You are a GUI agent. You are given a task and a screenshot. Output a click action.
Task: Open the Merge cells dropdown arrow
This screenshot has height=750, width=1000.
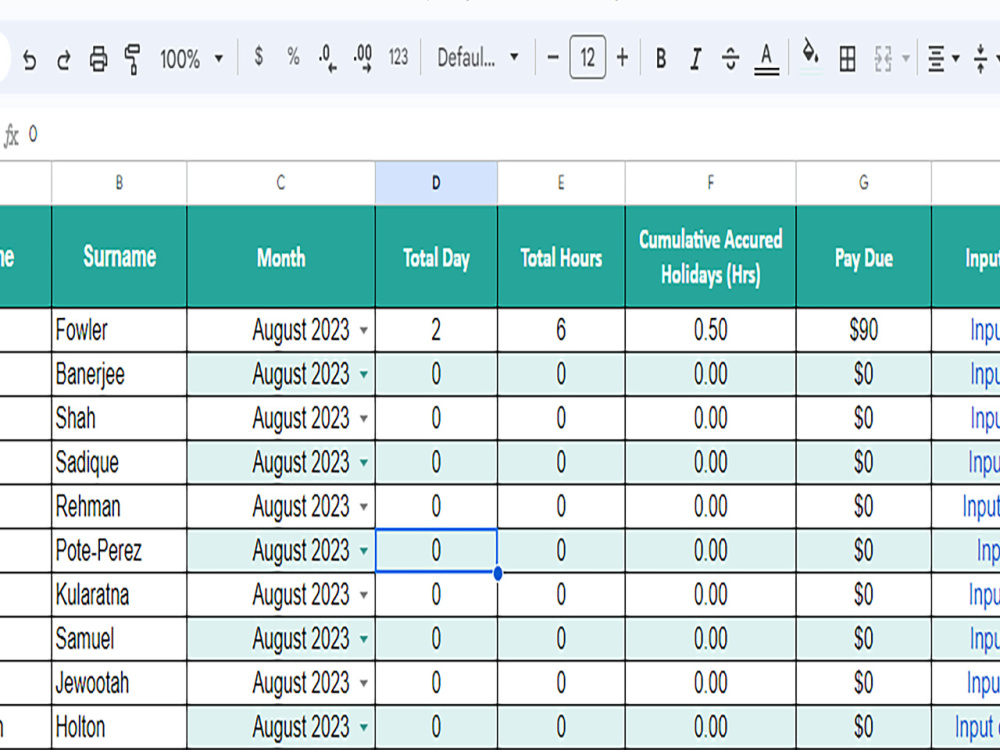click(x=906, y=59)
